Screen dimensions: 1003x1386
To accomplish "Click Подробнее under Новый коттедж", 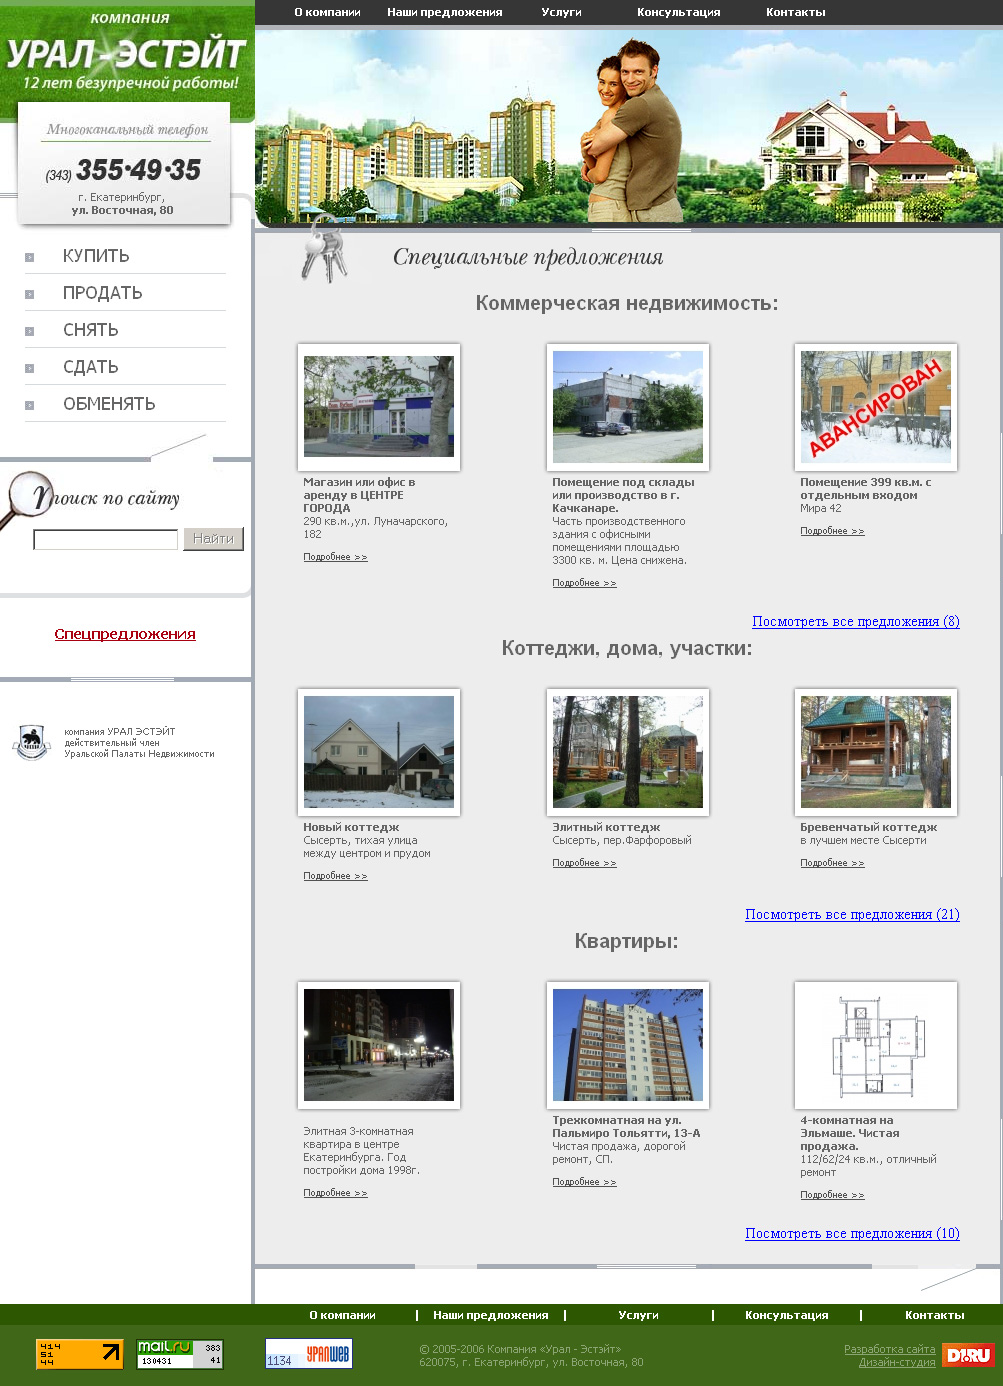I will coord(335,876).
